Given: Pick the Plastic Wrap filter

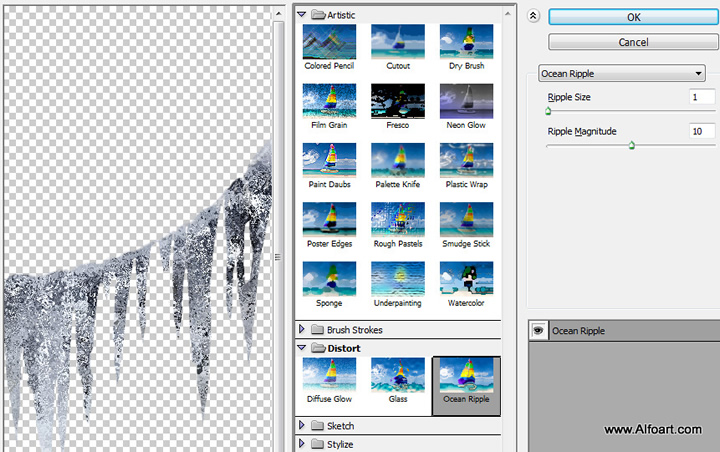Looking at the screenshot, I should pos(466,160).
